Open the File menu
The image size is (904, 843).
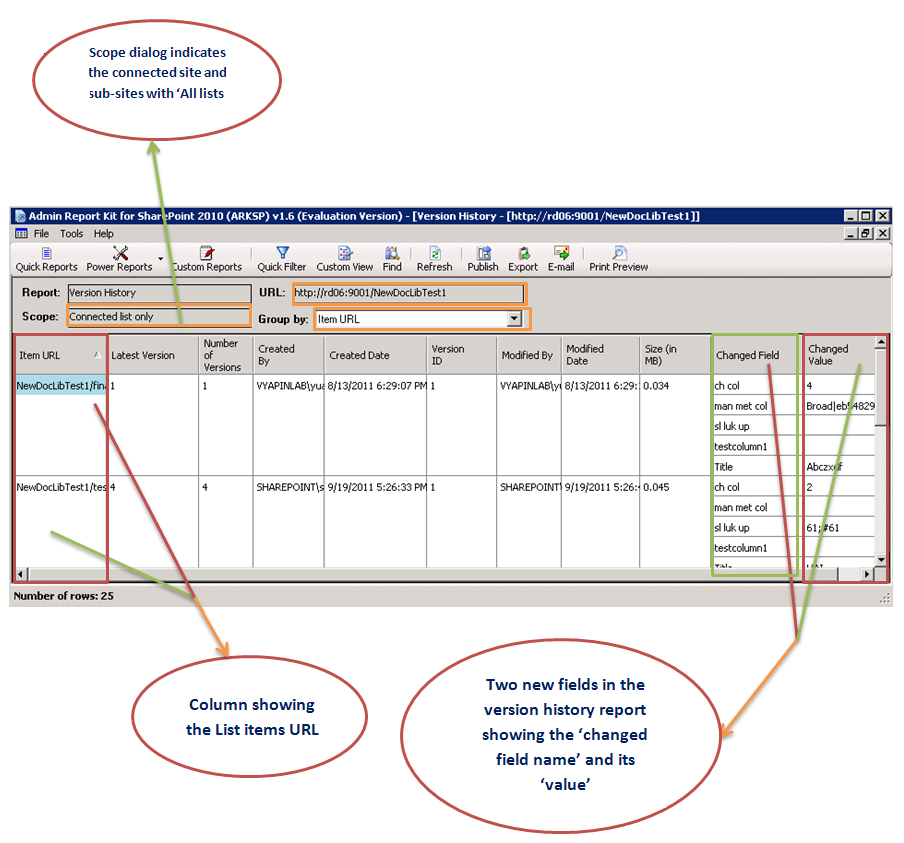[x=42, y=234]
